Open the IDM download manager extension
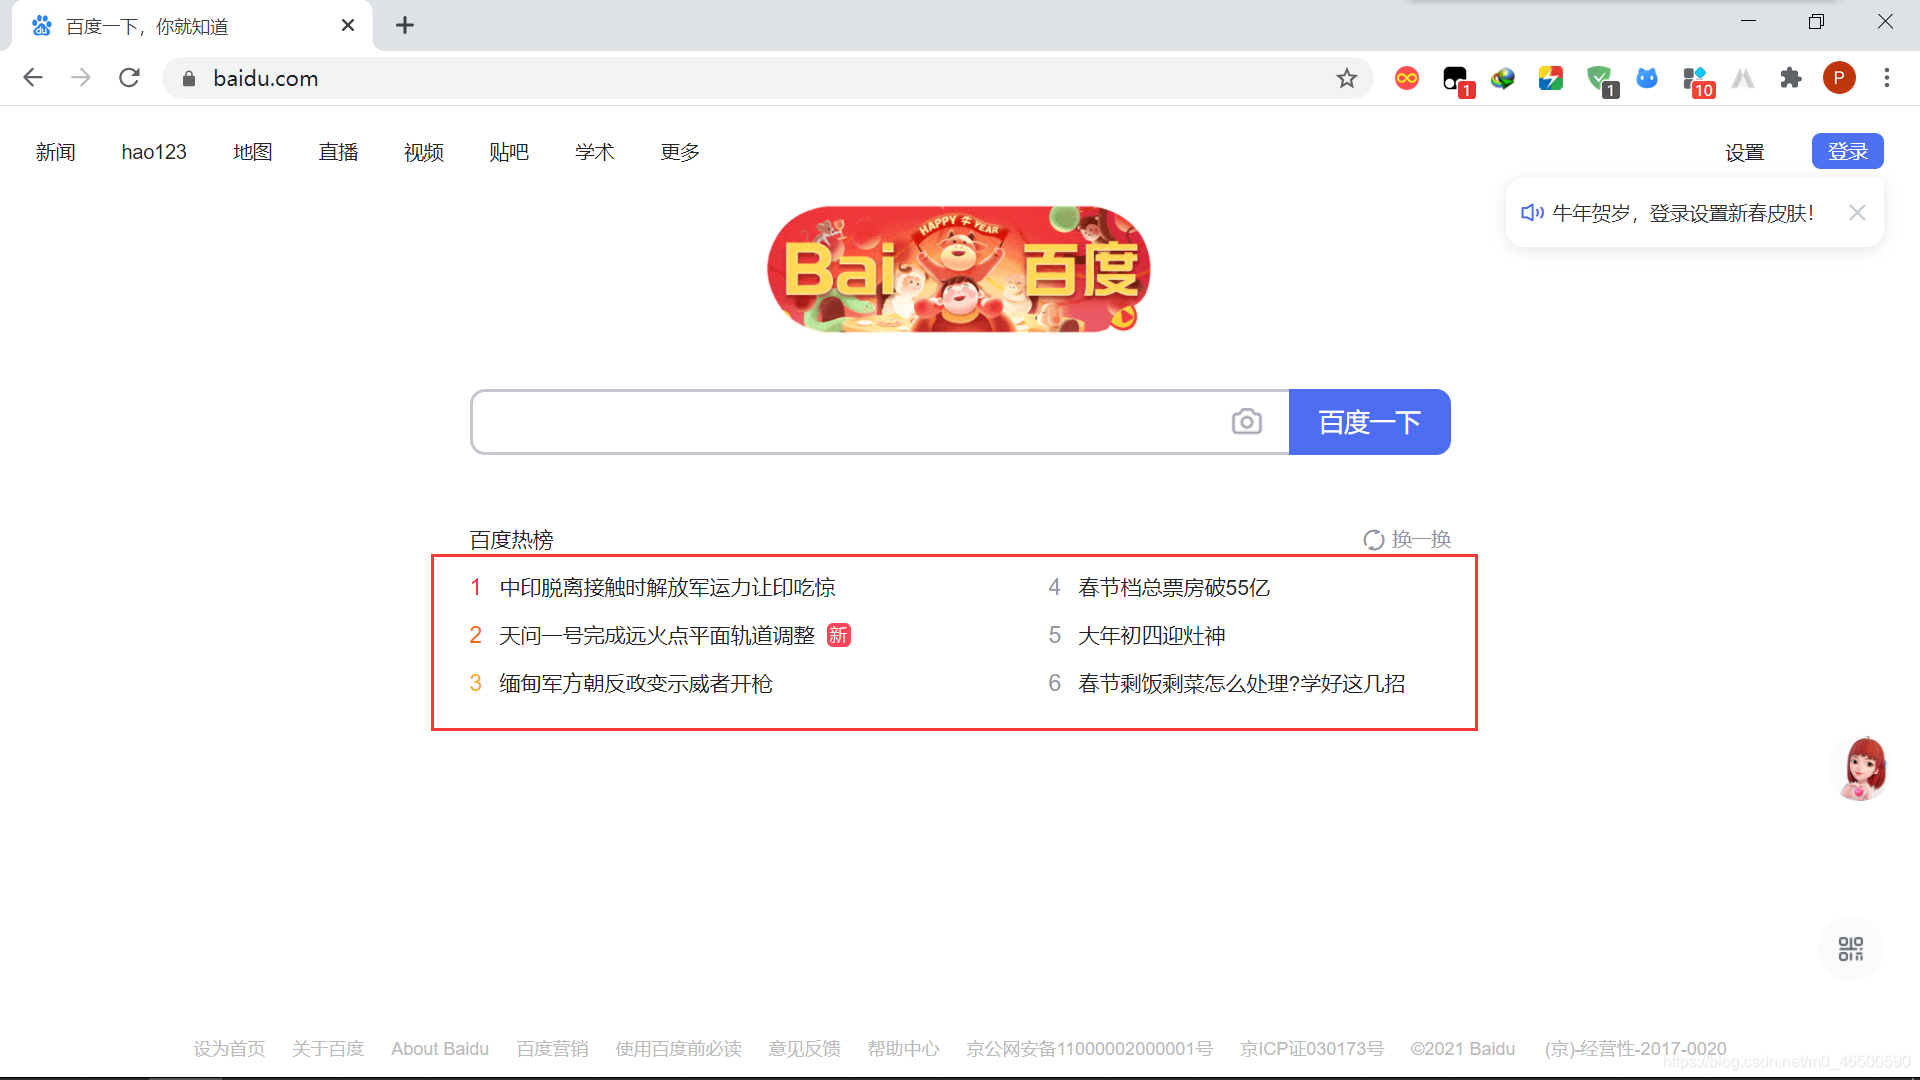 [x=1502, y=77]
